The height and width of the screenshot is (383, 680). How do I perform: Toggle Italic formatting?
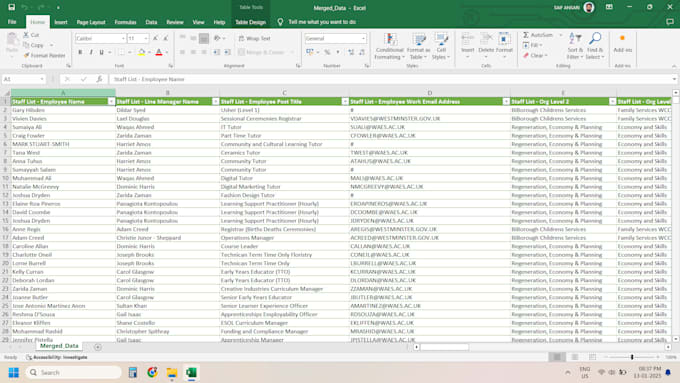(91, 52)
